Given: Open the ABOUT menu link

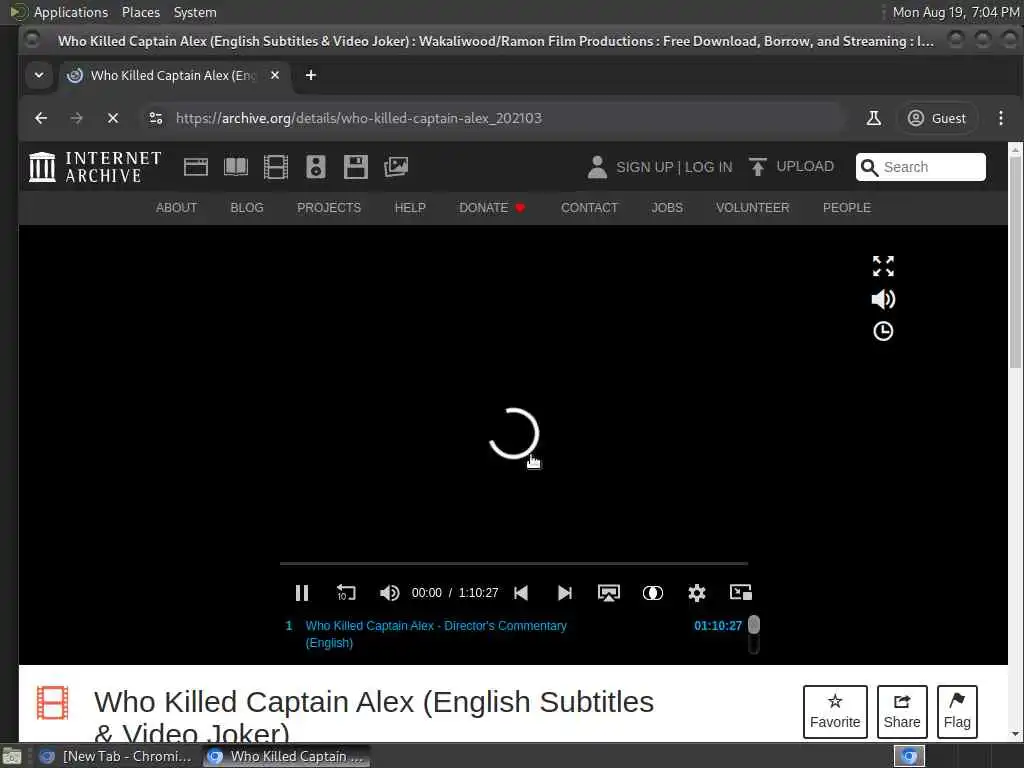Looking at the screenshot, I should pos(176,208).
